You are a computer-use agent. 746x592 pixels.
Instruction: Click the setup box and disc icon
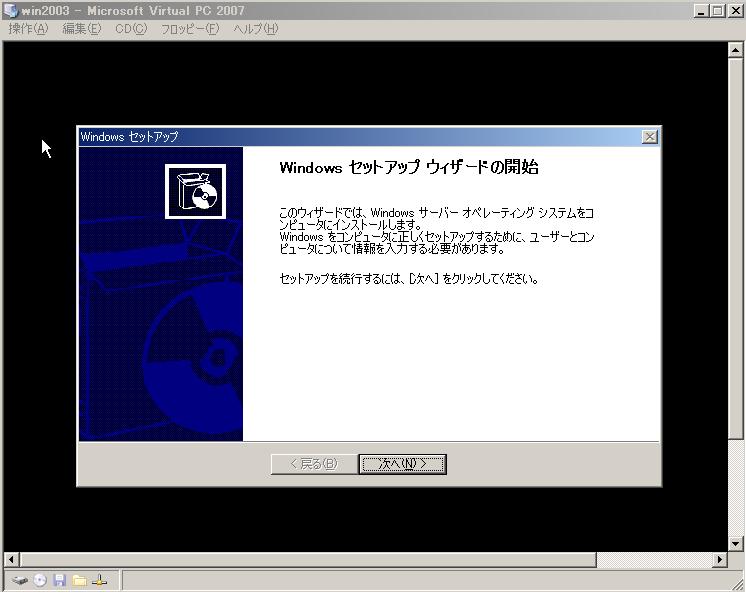[x=196, y=191]
